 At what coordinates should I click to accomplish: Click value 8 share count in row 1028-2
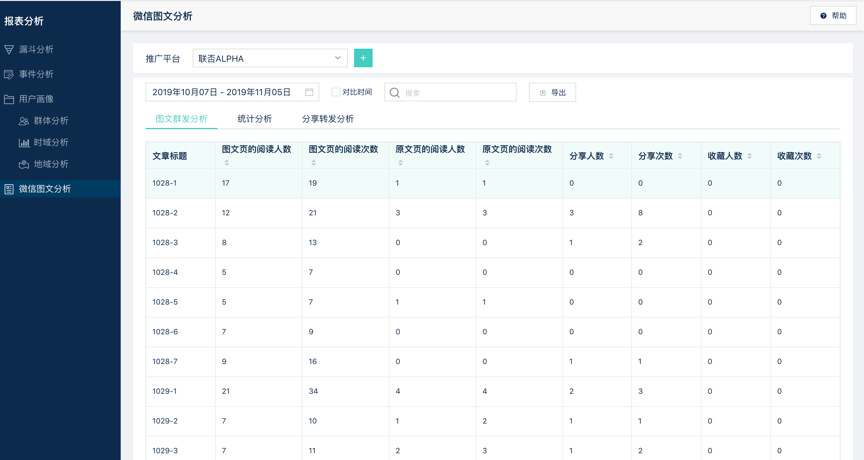coord(640,213)
